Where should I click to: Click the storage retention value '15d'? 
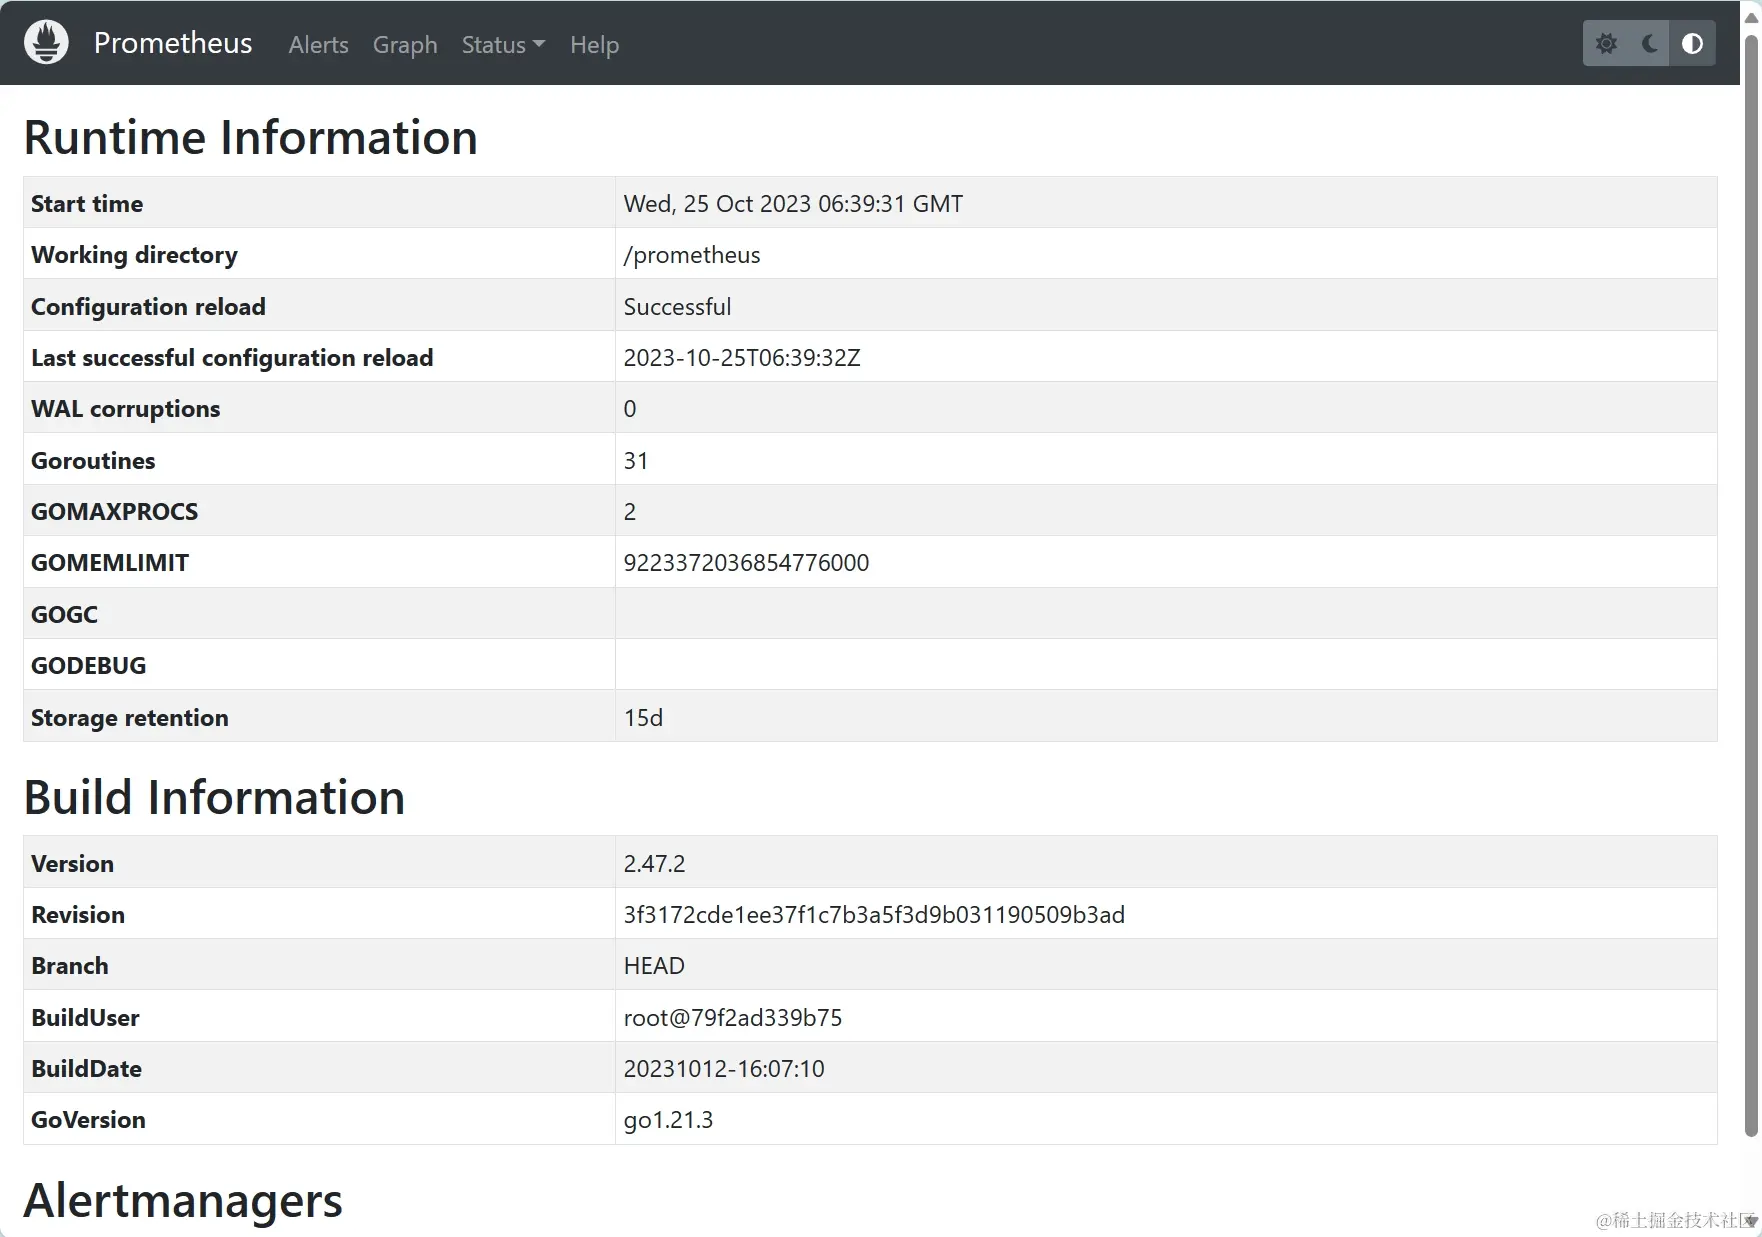[x=643, y=718]
